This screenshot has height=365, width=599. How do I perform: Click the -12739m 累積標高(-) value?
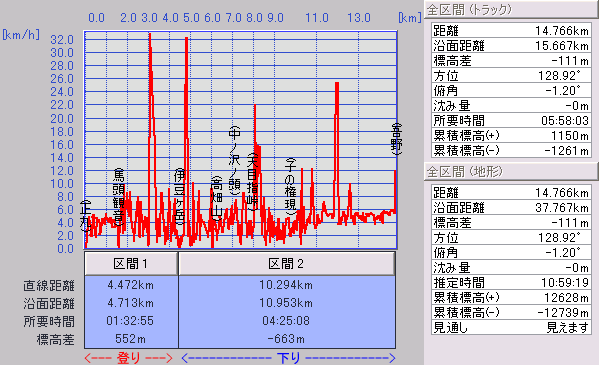pos(563,313)
